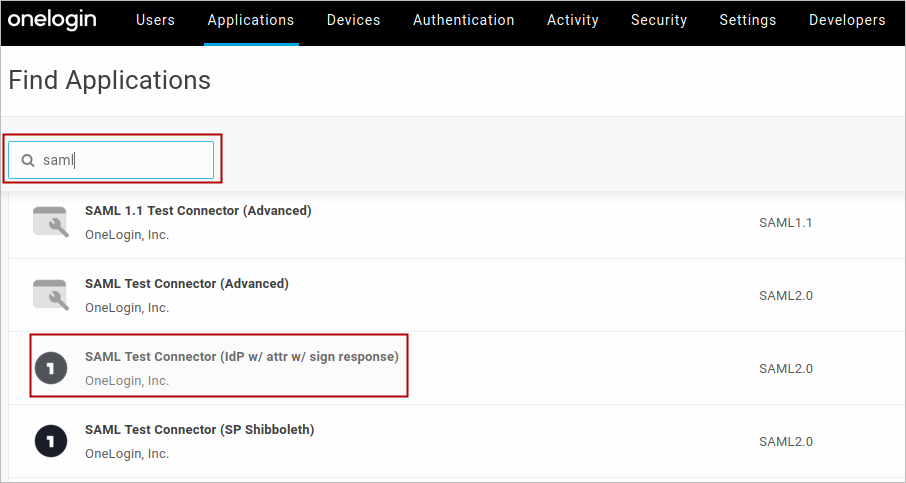This screenshot has height=483, width=906.
Task: Click the IdP w/ attr connector icon
Action: coord(50,368)
